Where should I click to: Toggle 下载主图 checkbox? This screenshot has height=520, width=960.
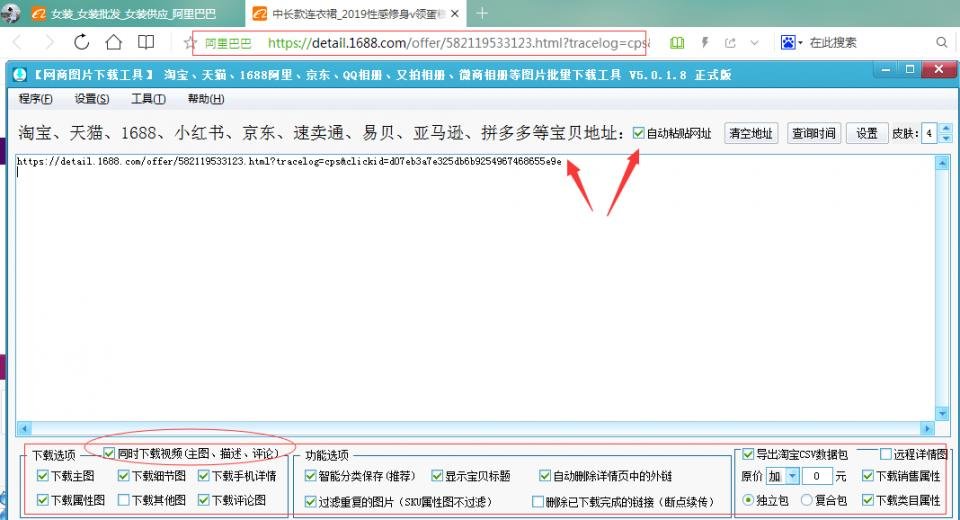pos(42,475)
